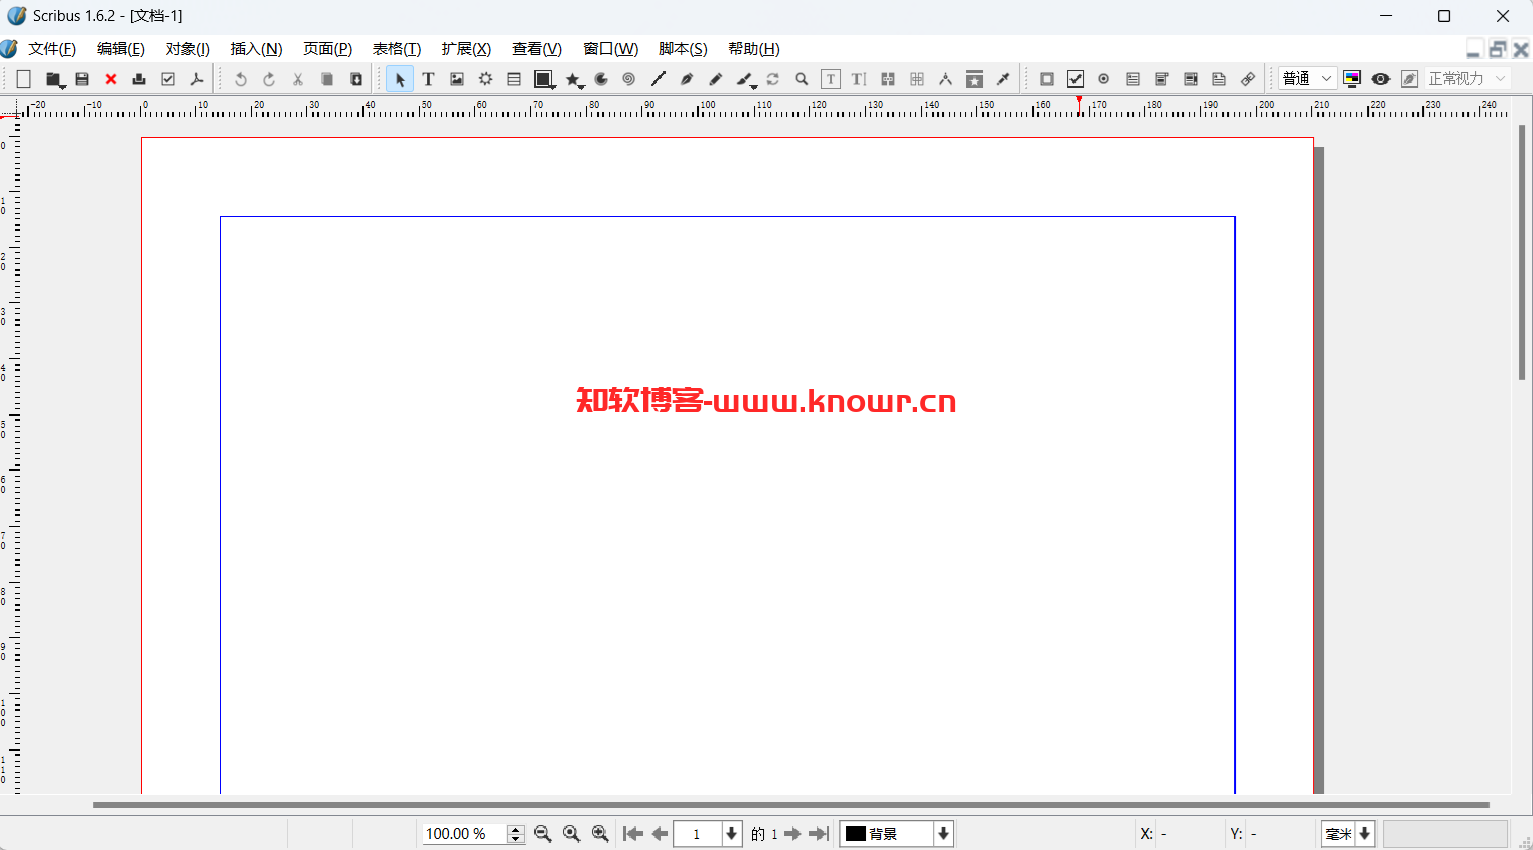Image resolution: width=1533 pixels, height=850 pixels.
Task: Insert PDF Check Box
Action: [x=1076, y=79]
